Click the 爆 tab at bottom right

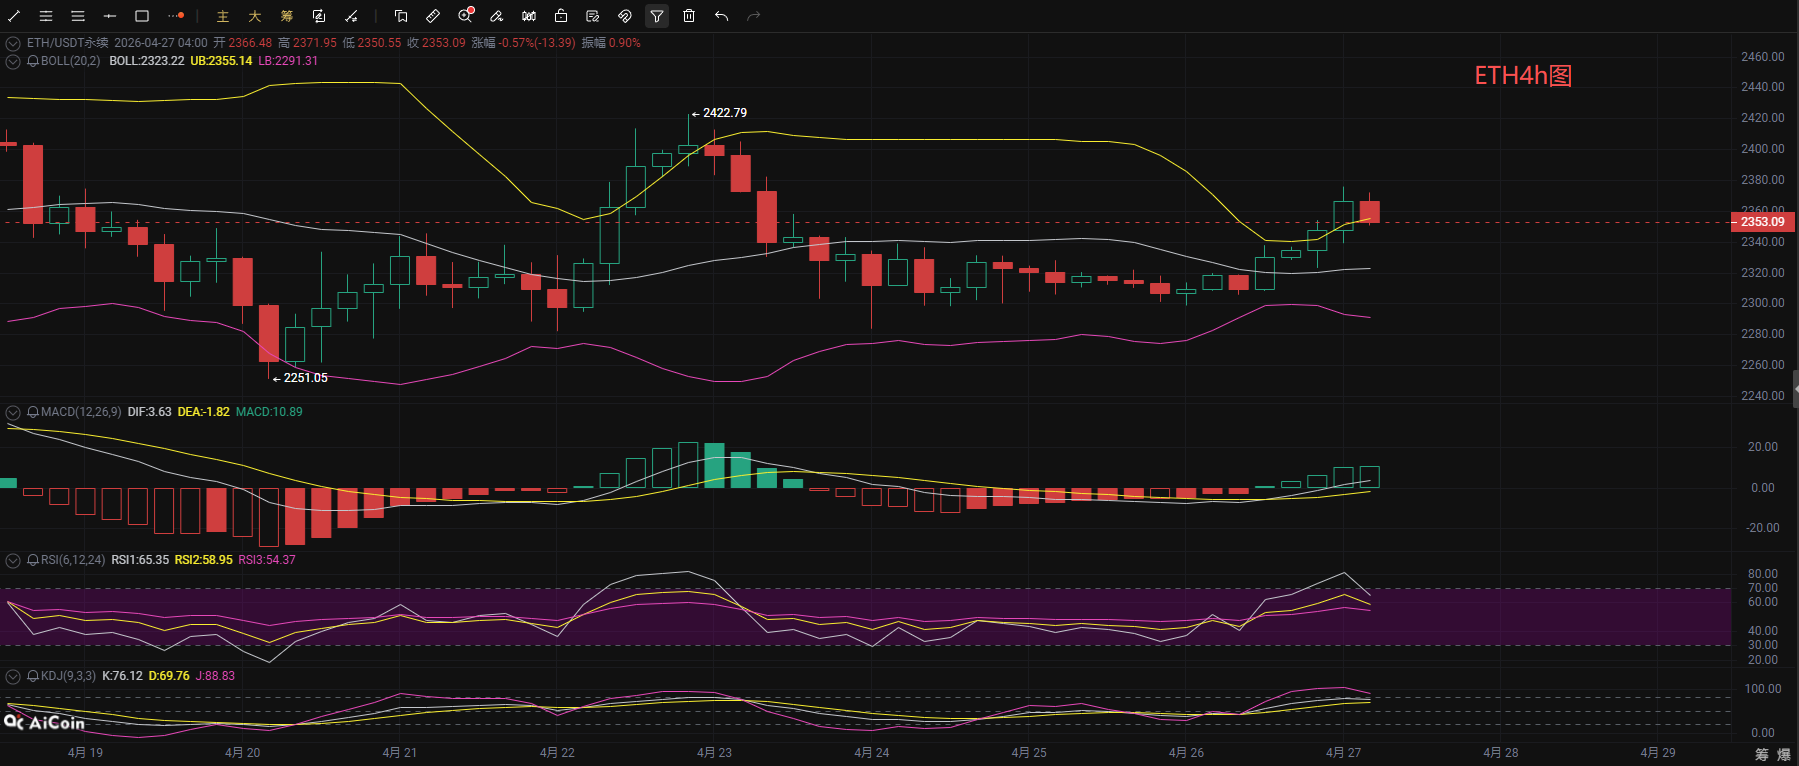(1783, 754)
